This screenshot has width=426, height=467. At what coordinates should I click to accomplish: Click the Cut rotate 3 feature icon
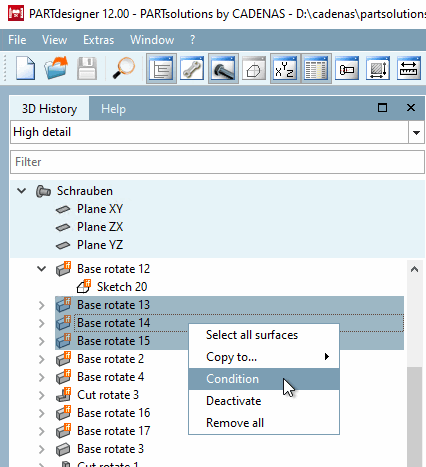(63, 395)
